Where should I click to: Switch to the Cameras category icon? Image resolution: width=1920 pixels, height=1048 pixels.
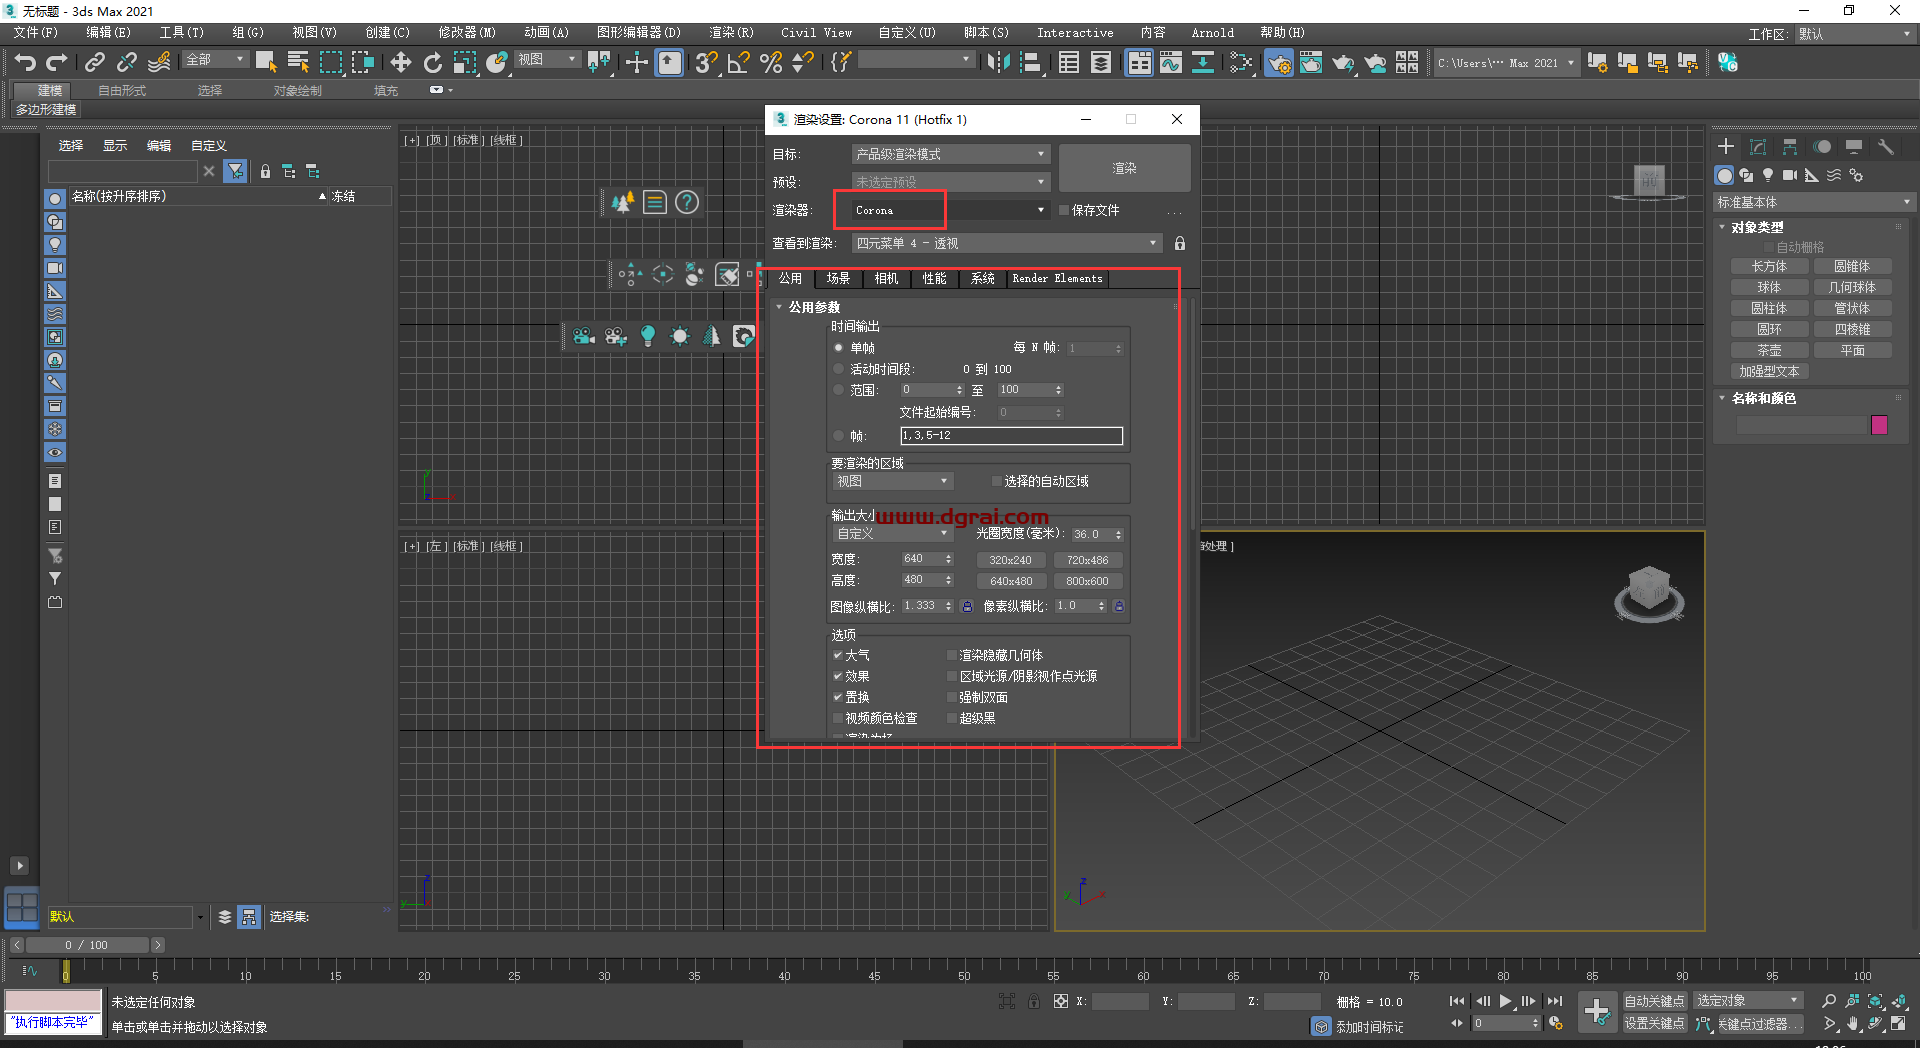click(1790, 175)
